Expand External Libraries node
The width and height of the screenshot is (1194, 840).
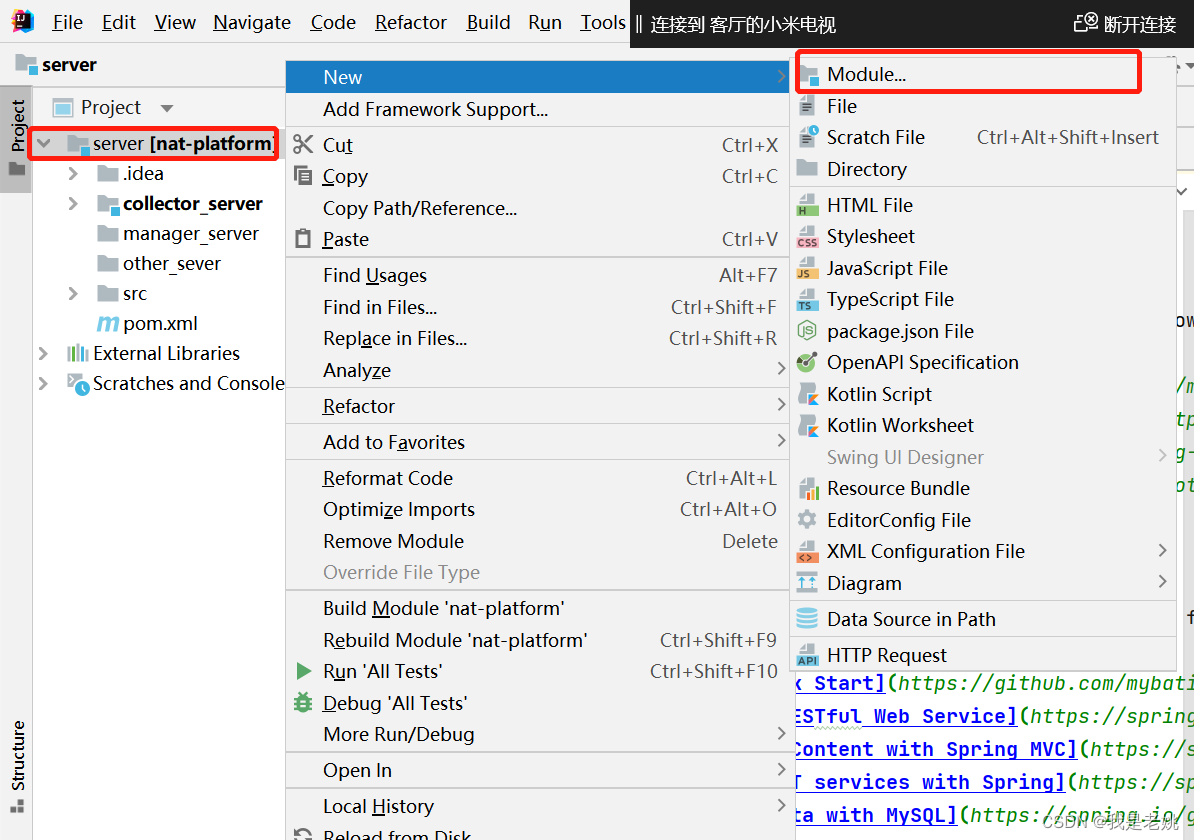click(43, 353)
